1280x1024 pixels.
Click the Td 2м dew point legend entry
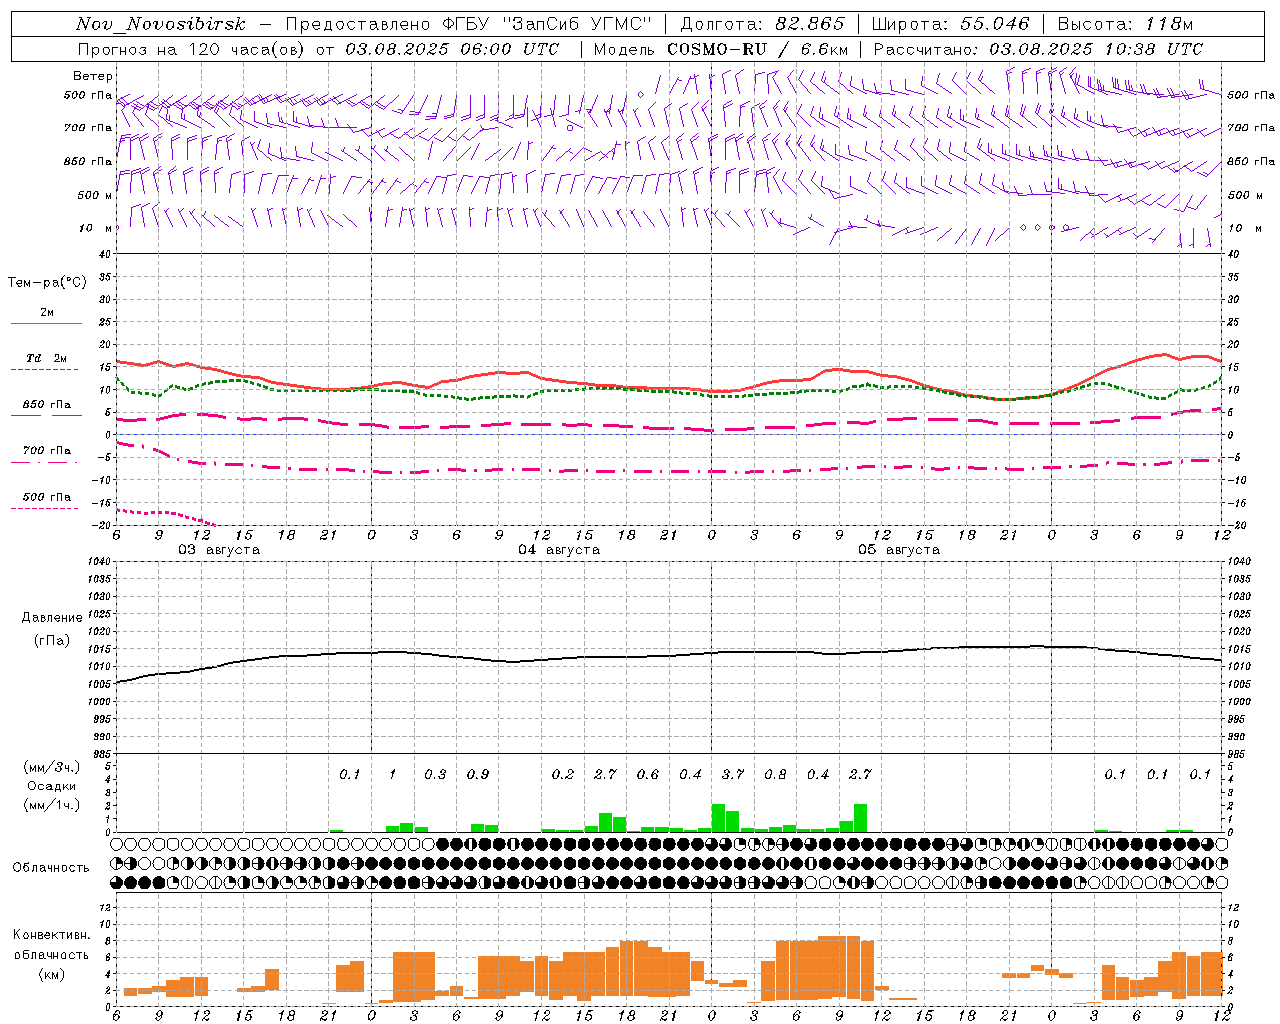click(x=47, y=358)
